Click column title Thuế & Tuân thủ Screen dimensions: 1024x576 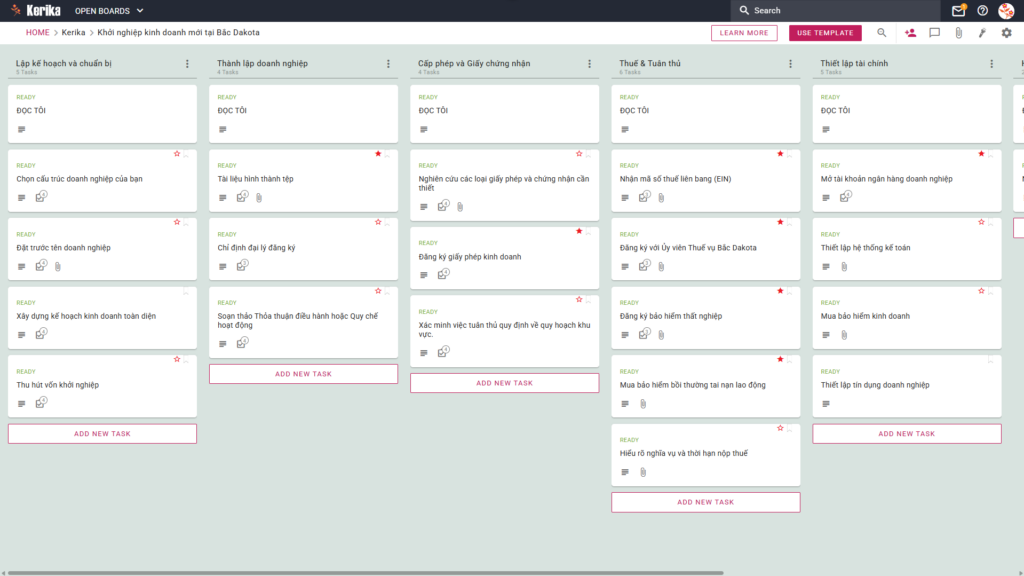(x=650, y=63)
